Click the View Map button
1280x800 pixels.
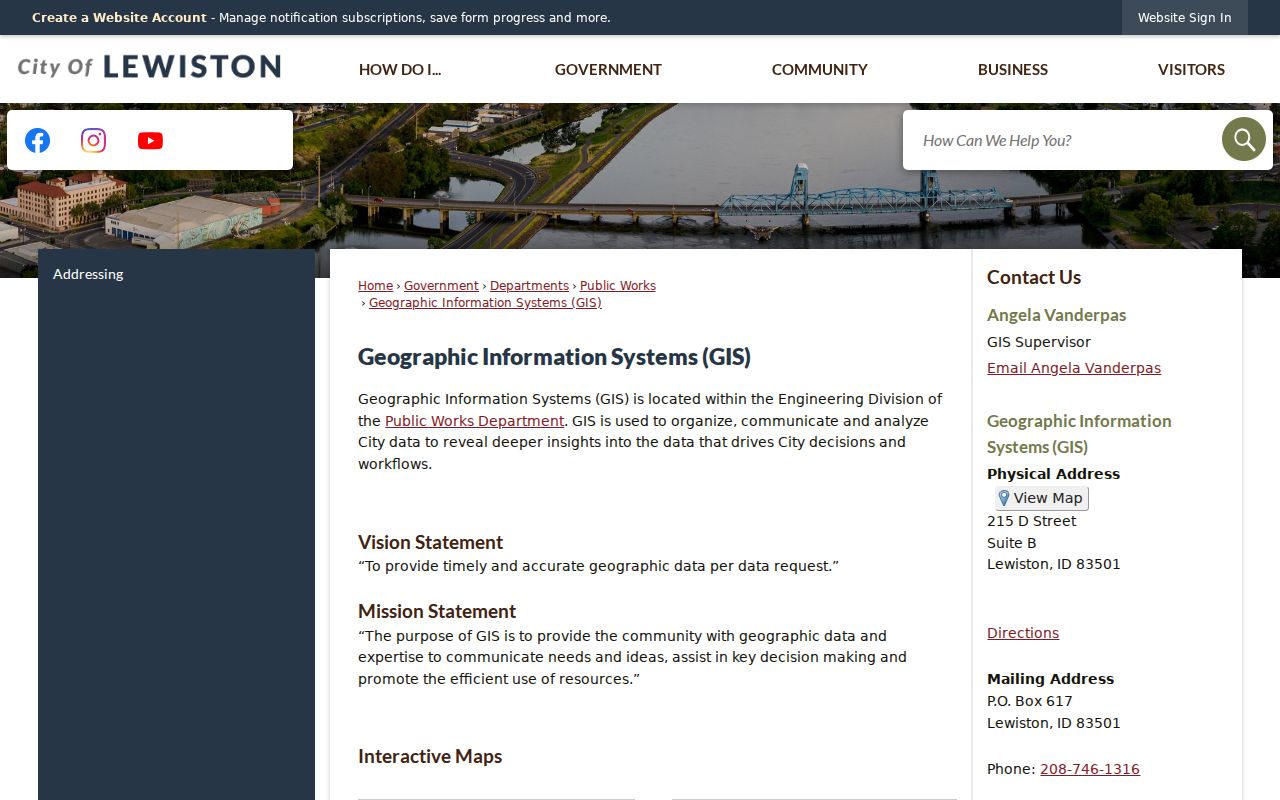pos(1041,498)
